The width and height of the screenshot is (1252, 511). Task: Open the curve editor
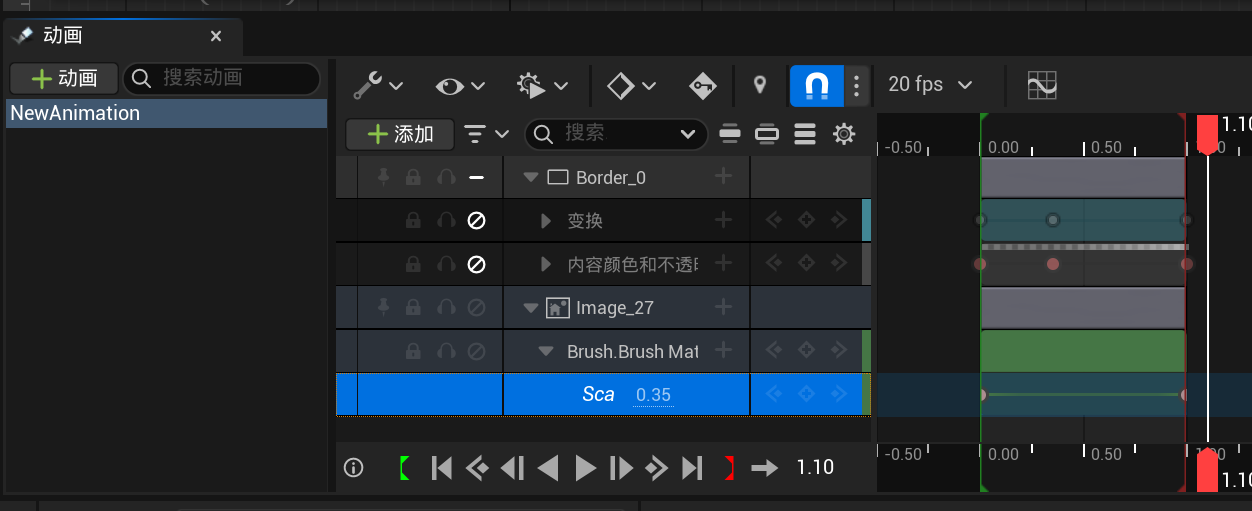click(x=1042, y=86)
